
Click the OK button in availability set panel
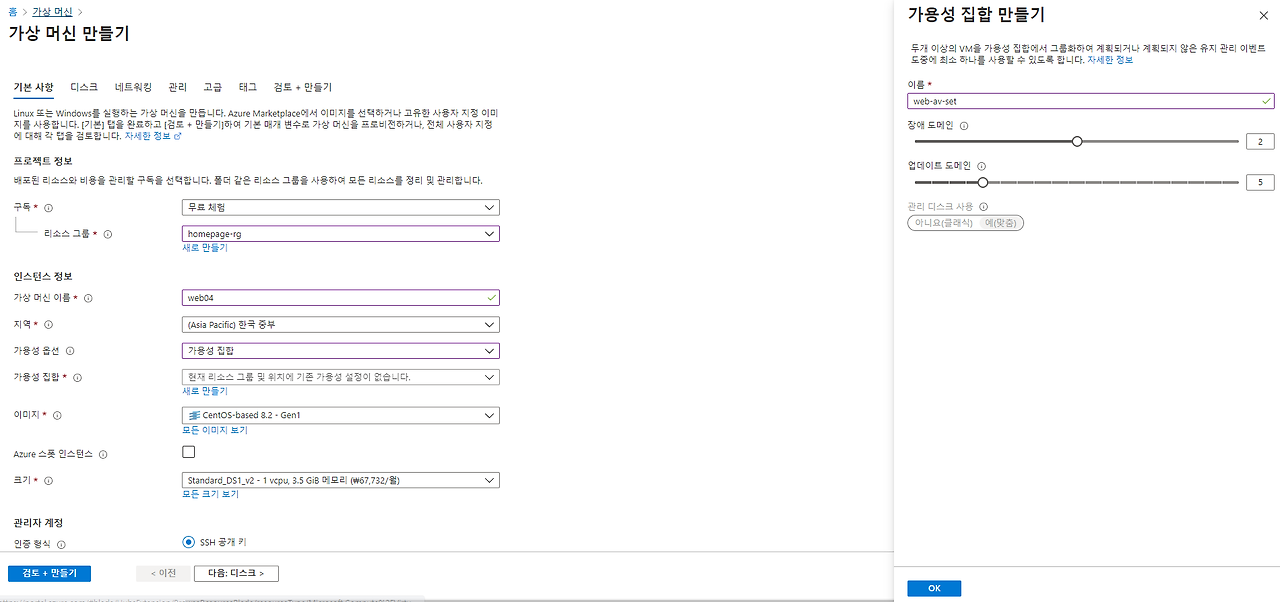click(934, 588)
